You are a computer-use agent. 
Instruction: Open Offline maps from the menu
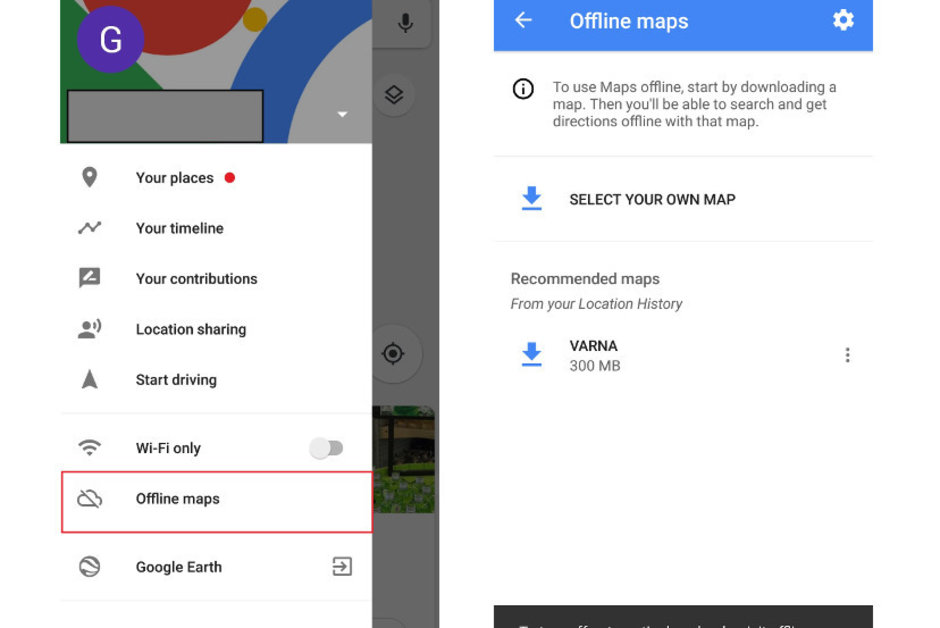[216, 502]
